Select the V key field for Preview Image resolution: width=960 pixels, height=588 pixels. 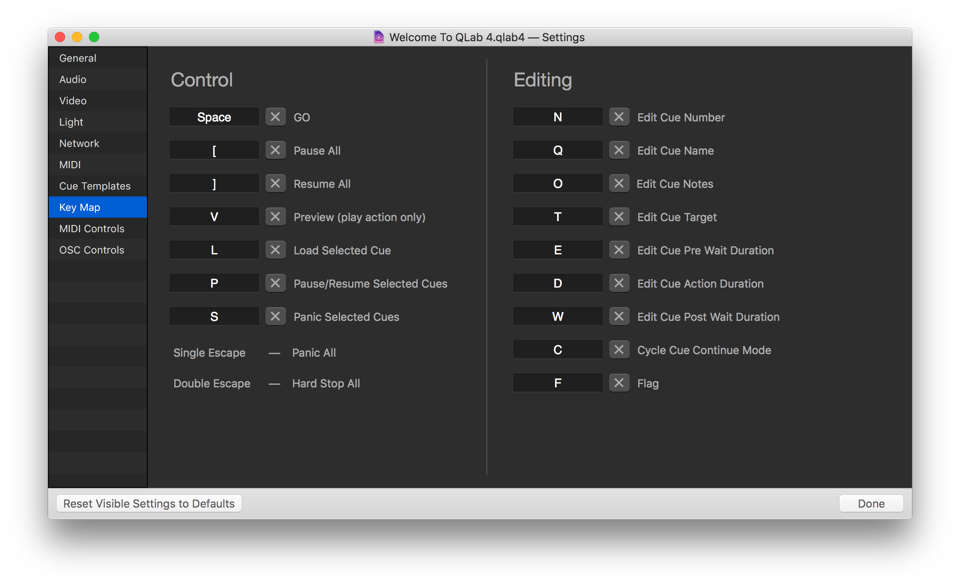[214, 217]
